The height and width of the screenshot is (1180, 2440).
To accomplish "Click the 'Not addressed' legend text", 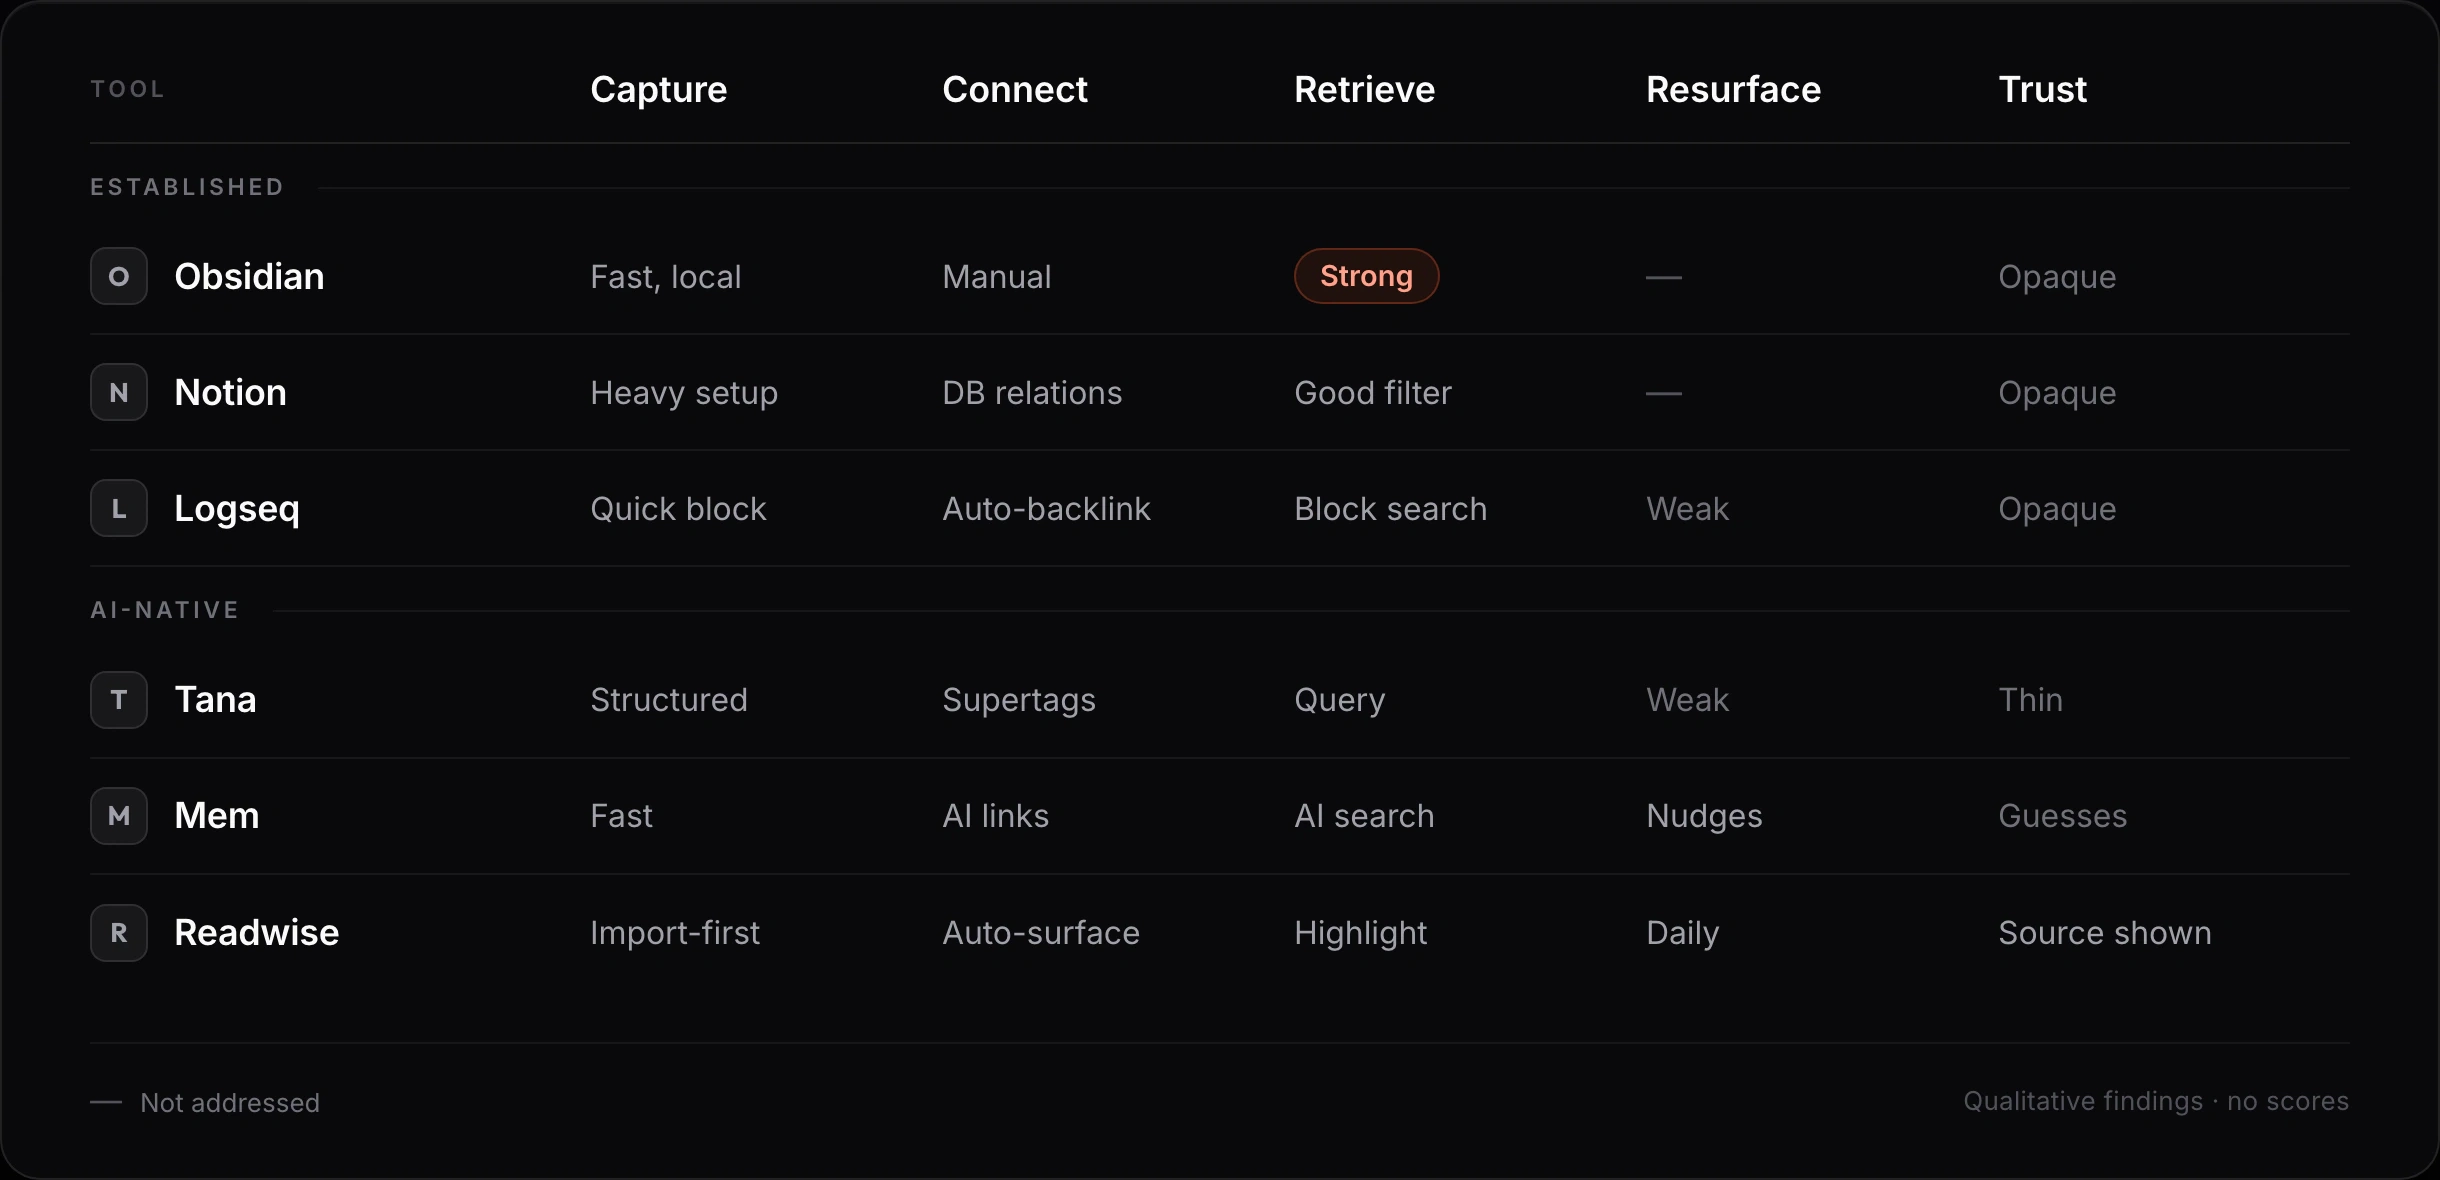I will click(x=230, y=1103).
